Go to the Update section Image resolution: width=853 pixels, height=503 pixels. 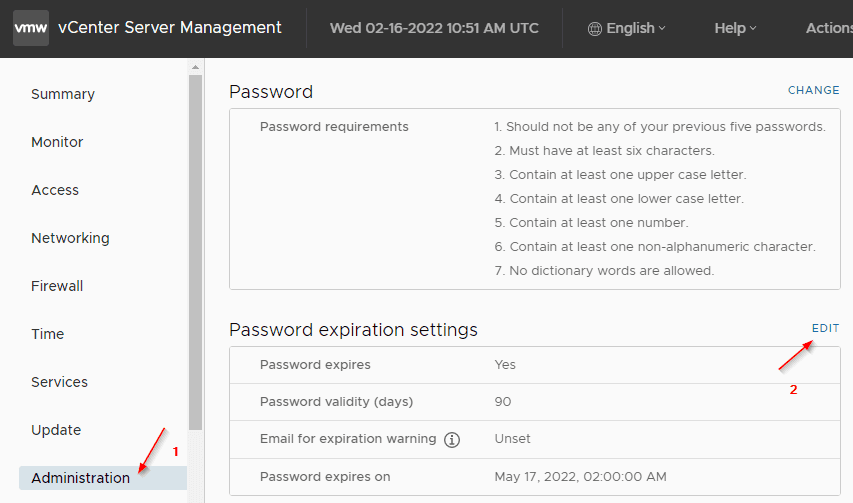pos(56,430)
